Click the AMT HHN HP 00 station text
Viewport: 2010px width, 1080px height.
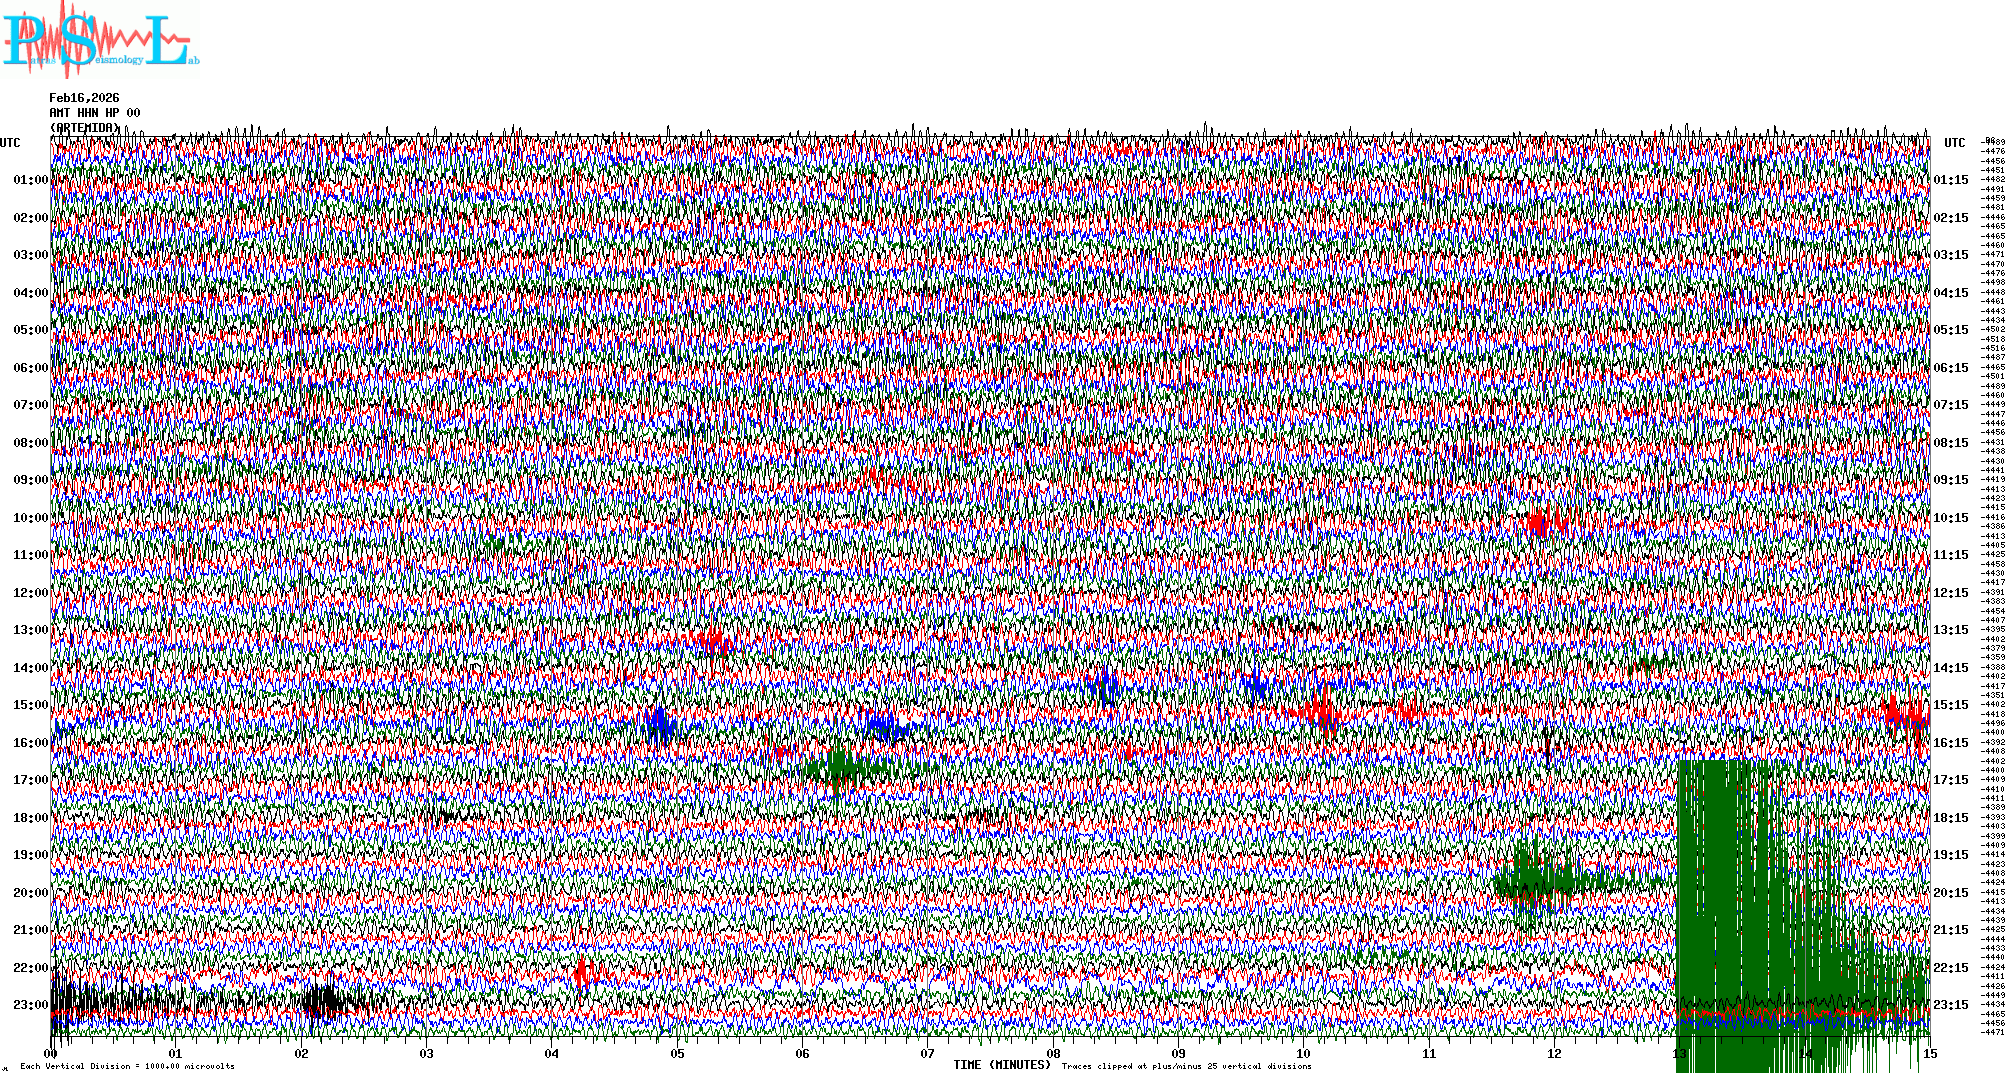tap(94, 113)
